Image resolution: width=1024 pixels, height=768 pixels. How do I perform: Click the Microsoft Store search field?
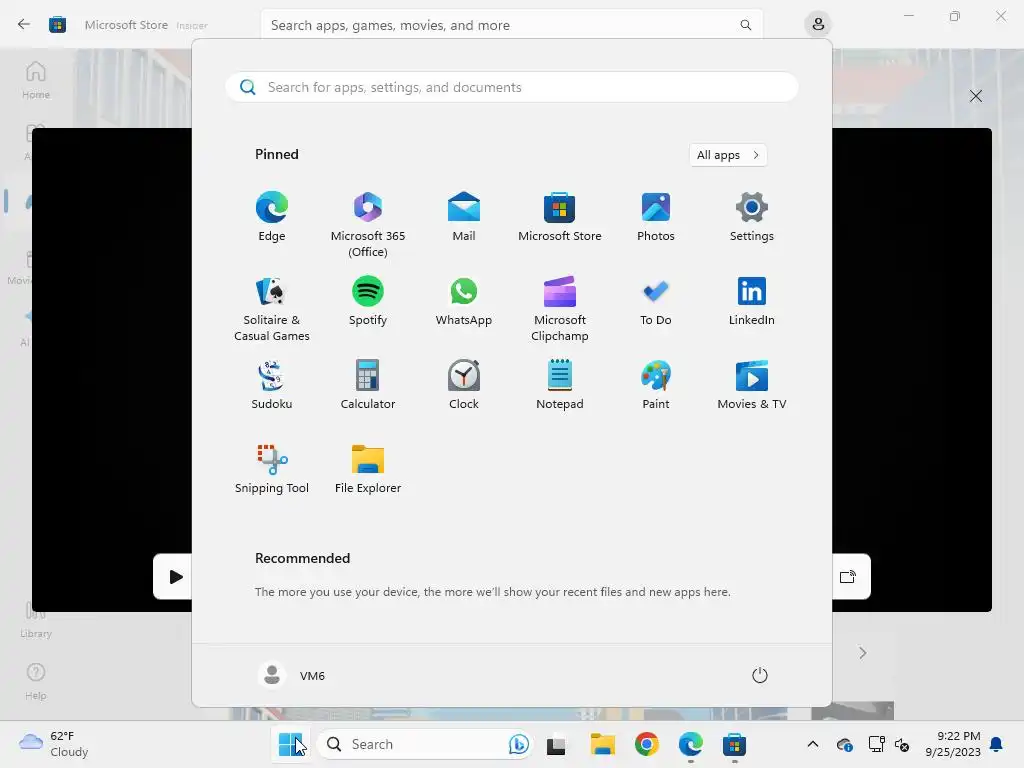pos(511,25)
